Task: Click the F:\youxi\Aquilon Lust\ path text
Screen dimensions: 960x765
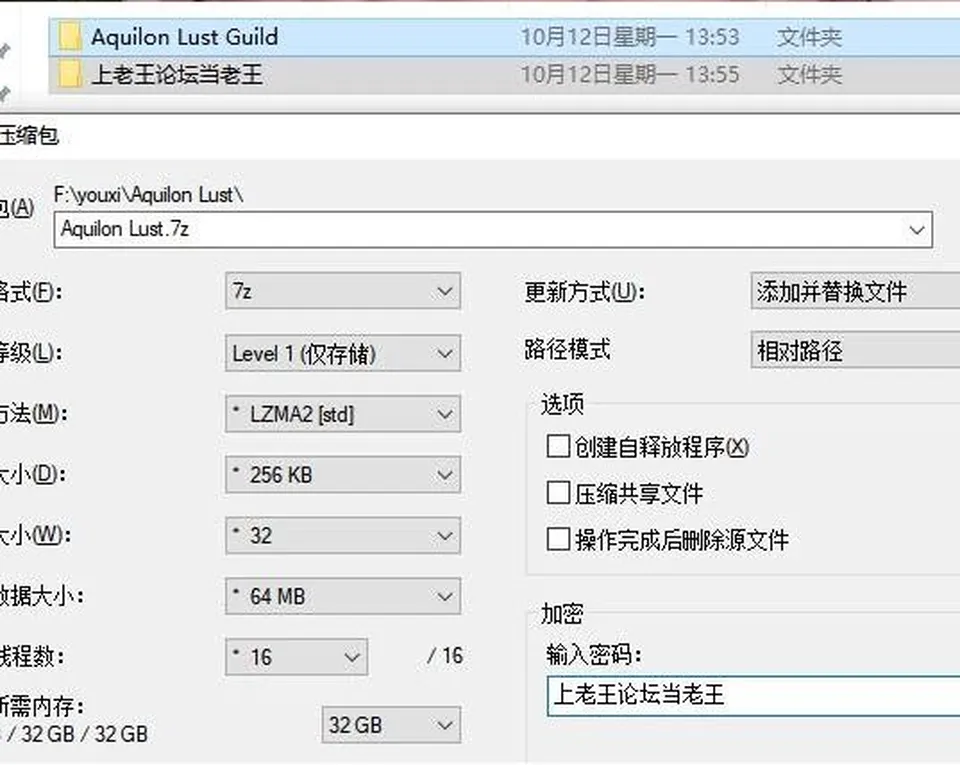Action: point(149,195)
